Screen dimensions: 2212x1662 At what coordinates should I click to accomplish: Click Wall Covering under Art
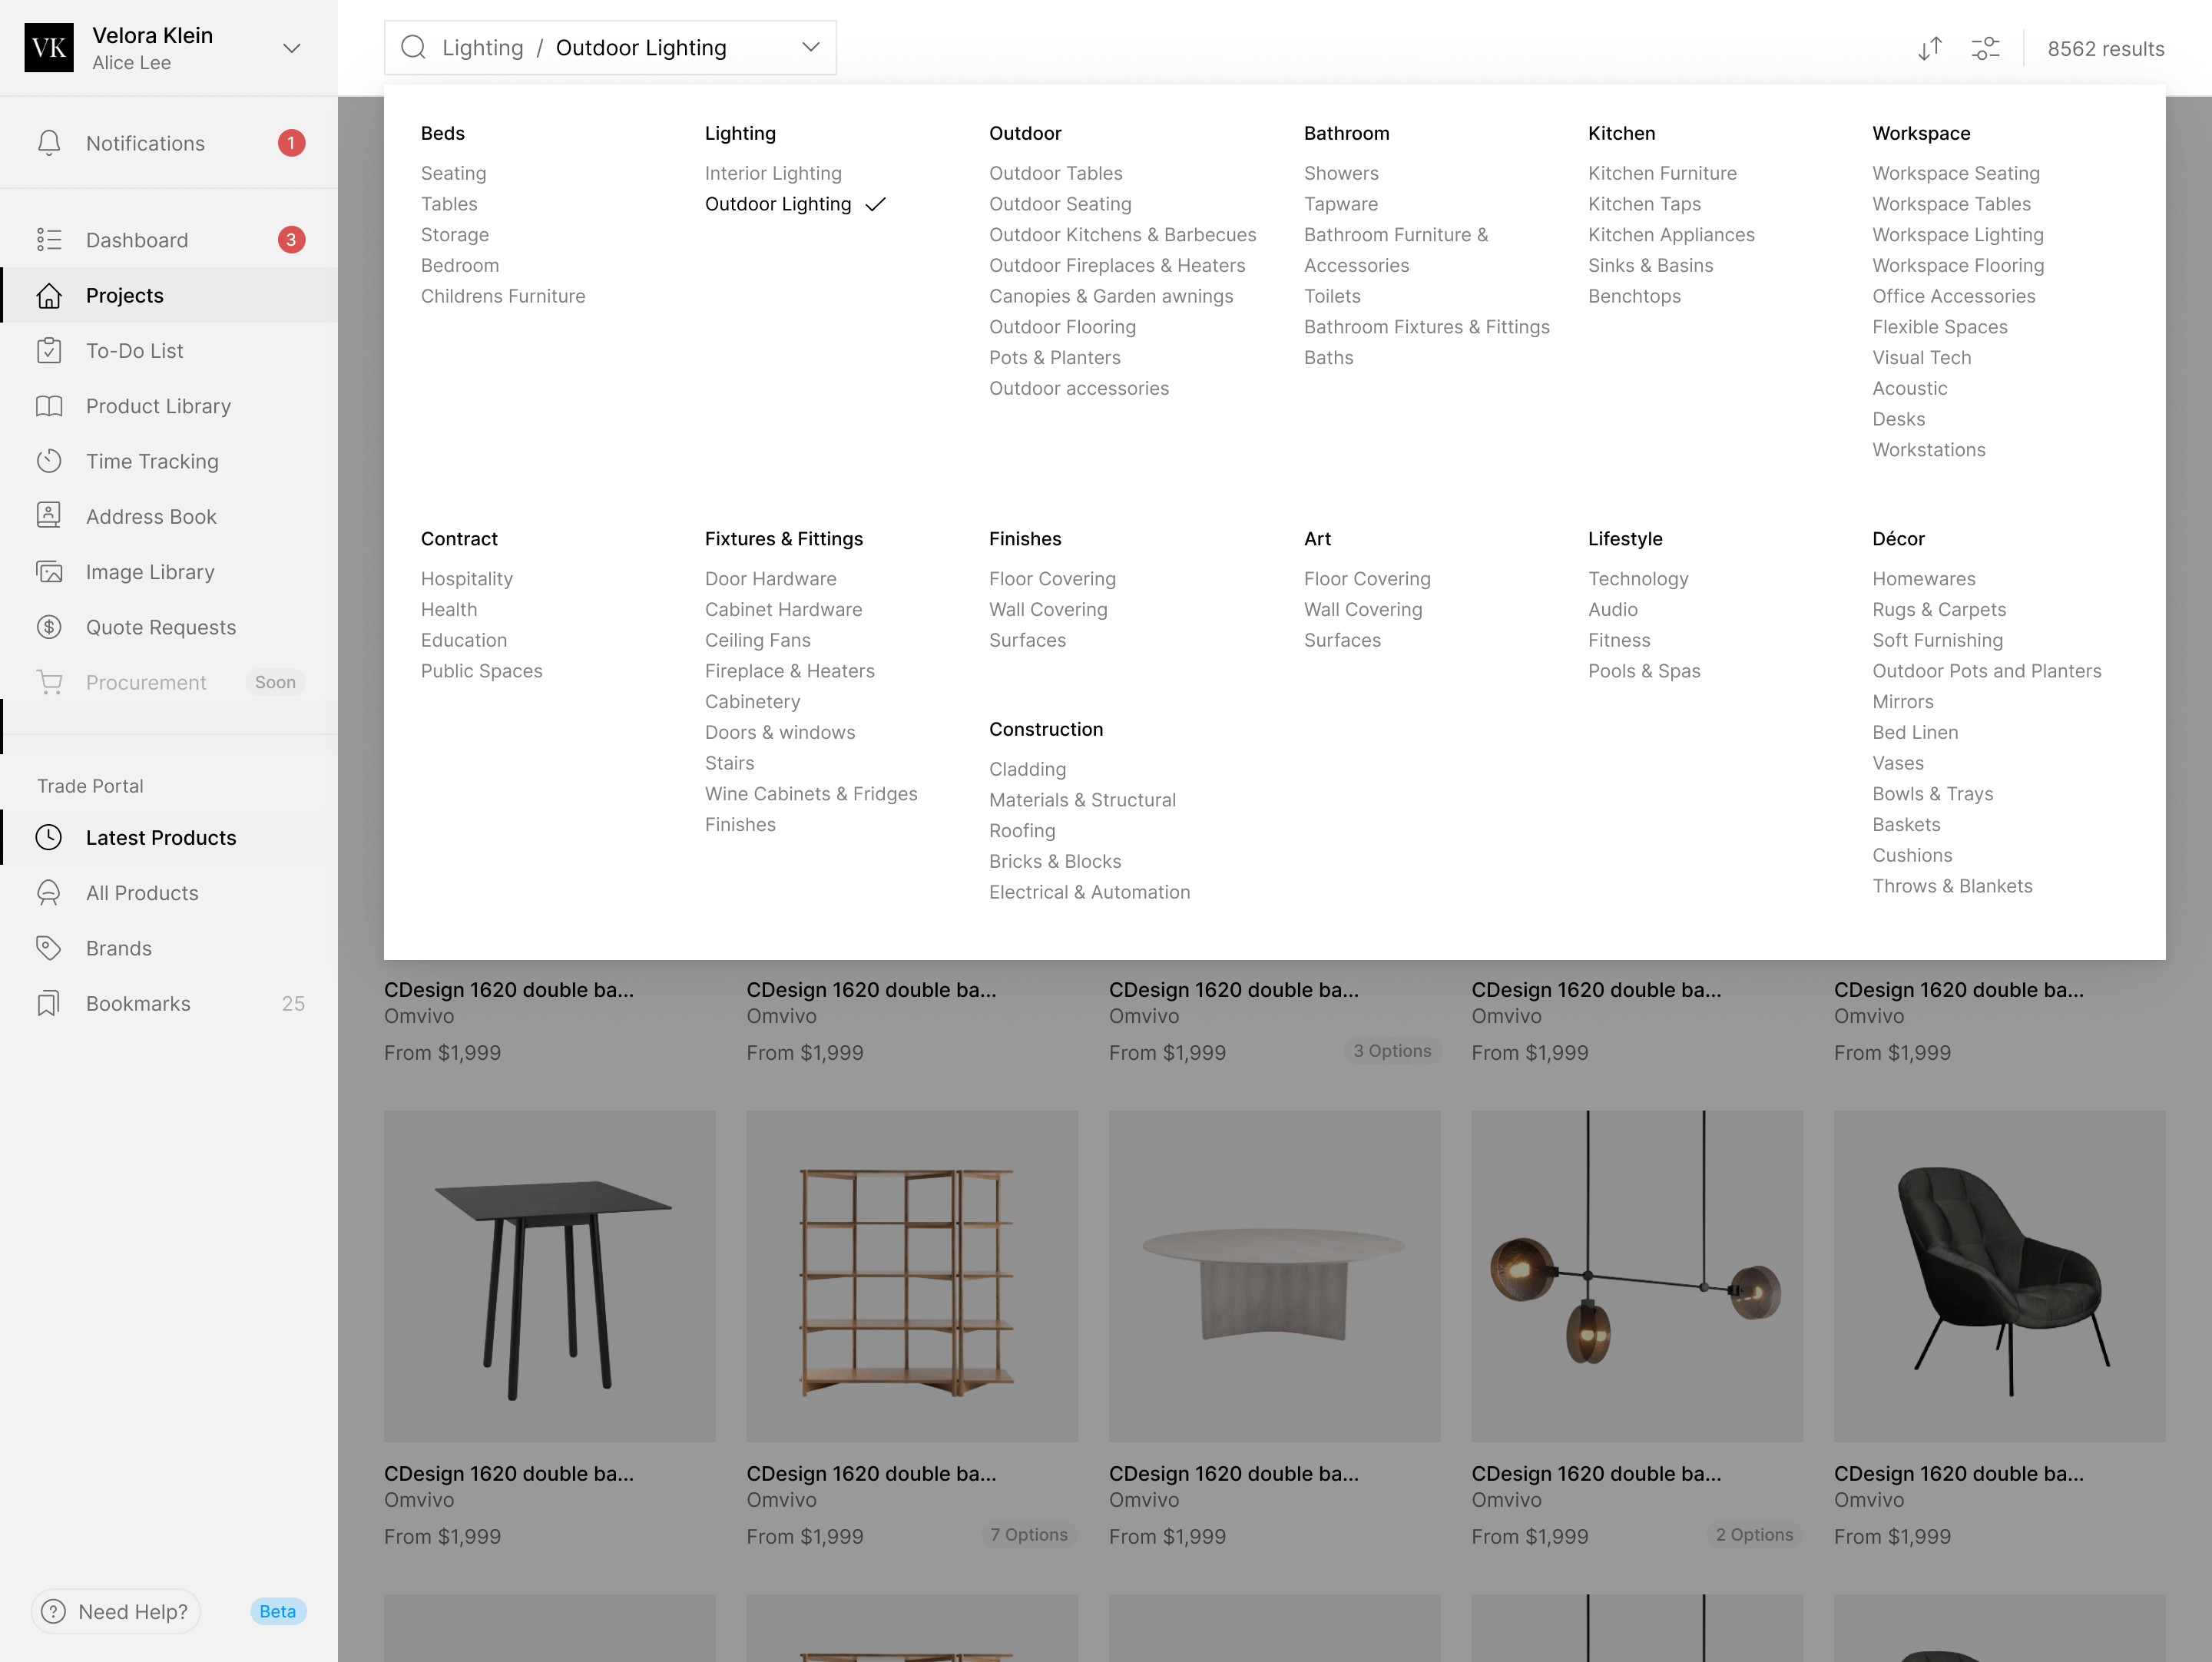pos(1362,609)
